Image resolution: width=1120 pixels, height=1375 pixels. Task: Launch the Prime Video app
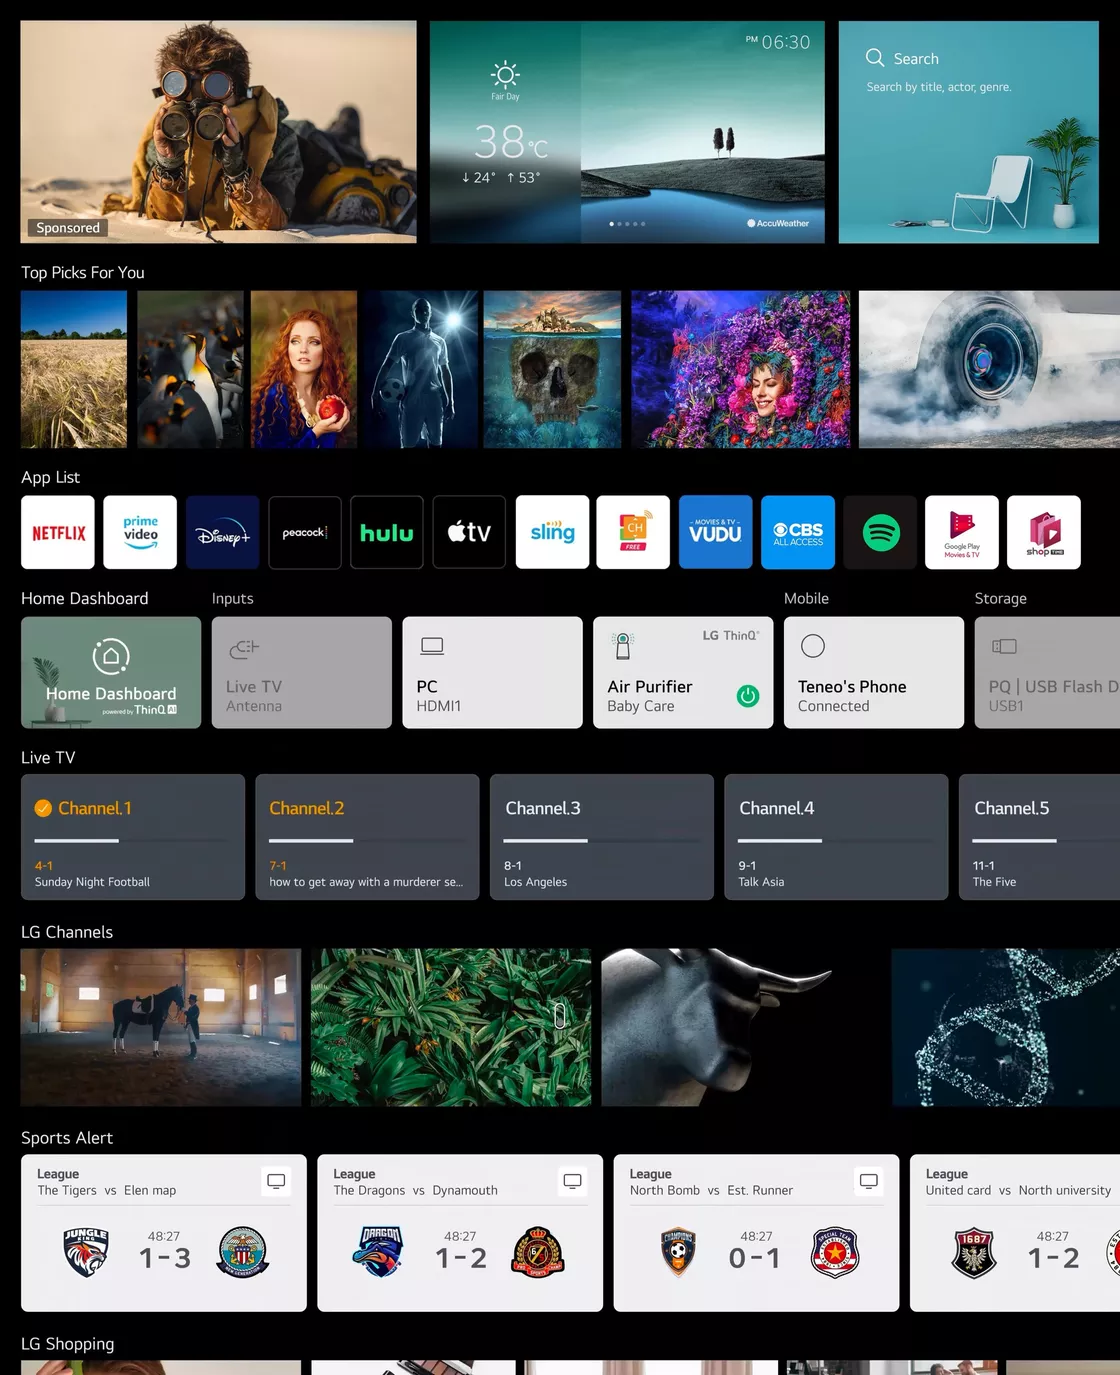140,533
